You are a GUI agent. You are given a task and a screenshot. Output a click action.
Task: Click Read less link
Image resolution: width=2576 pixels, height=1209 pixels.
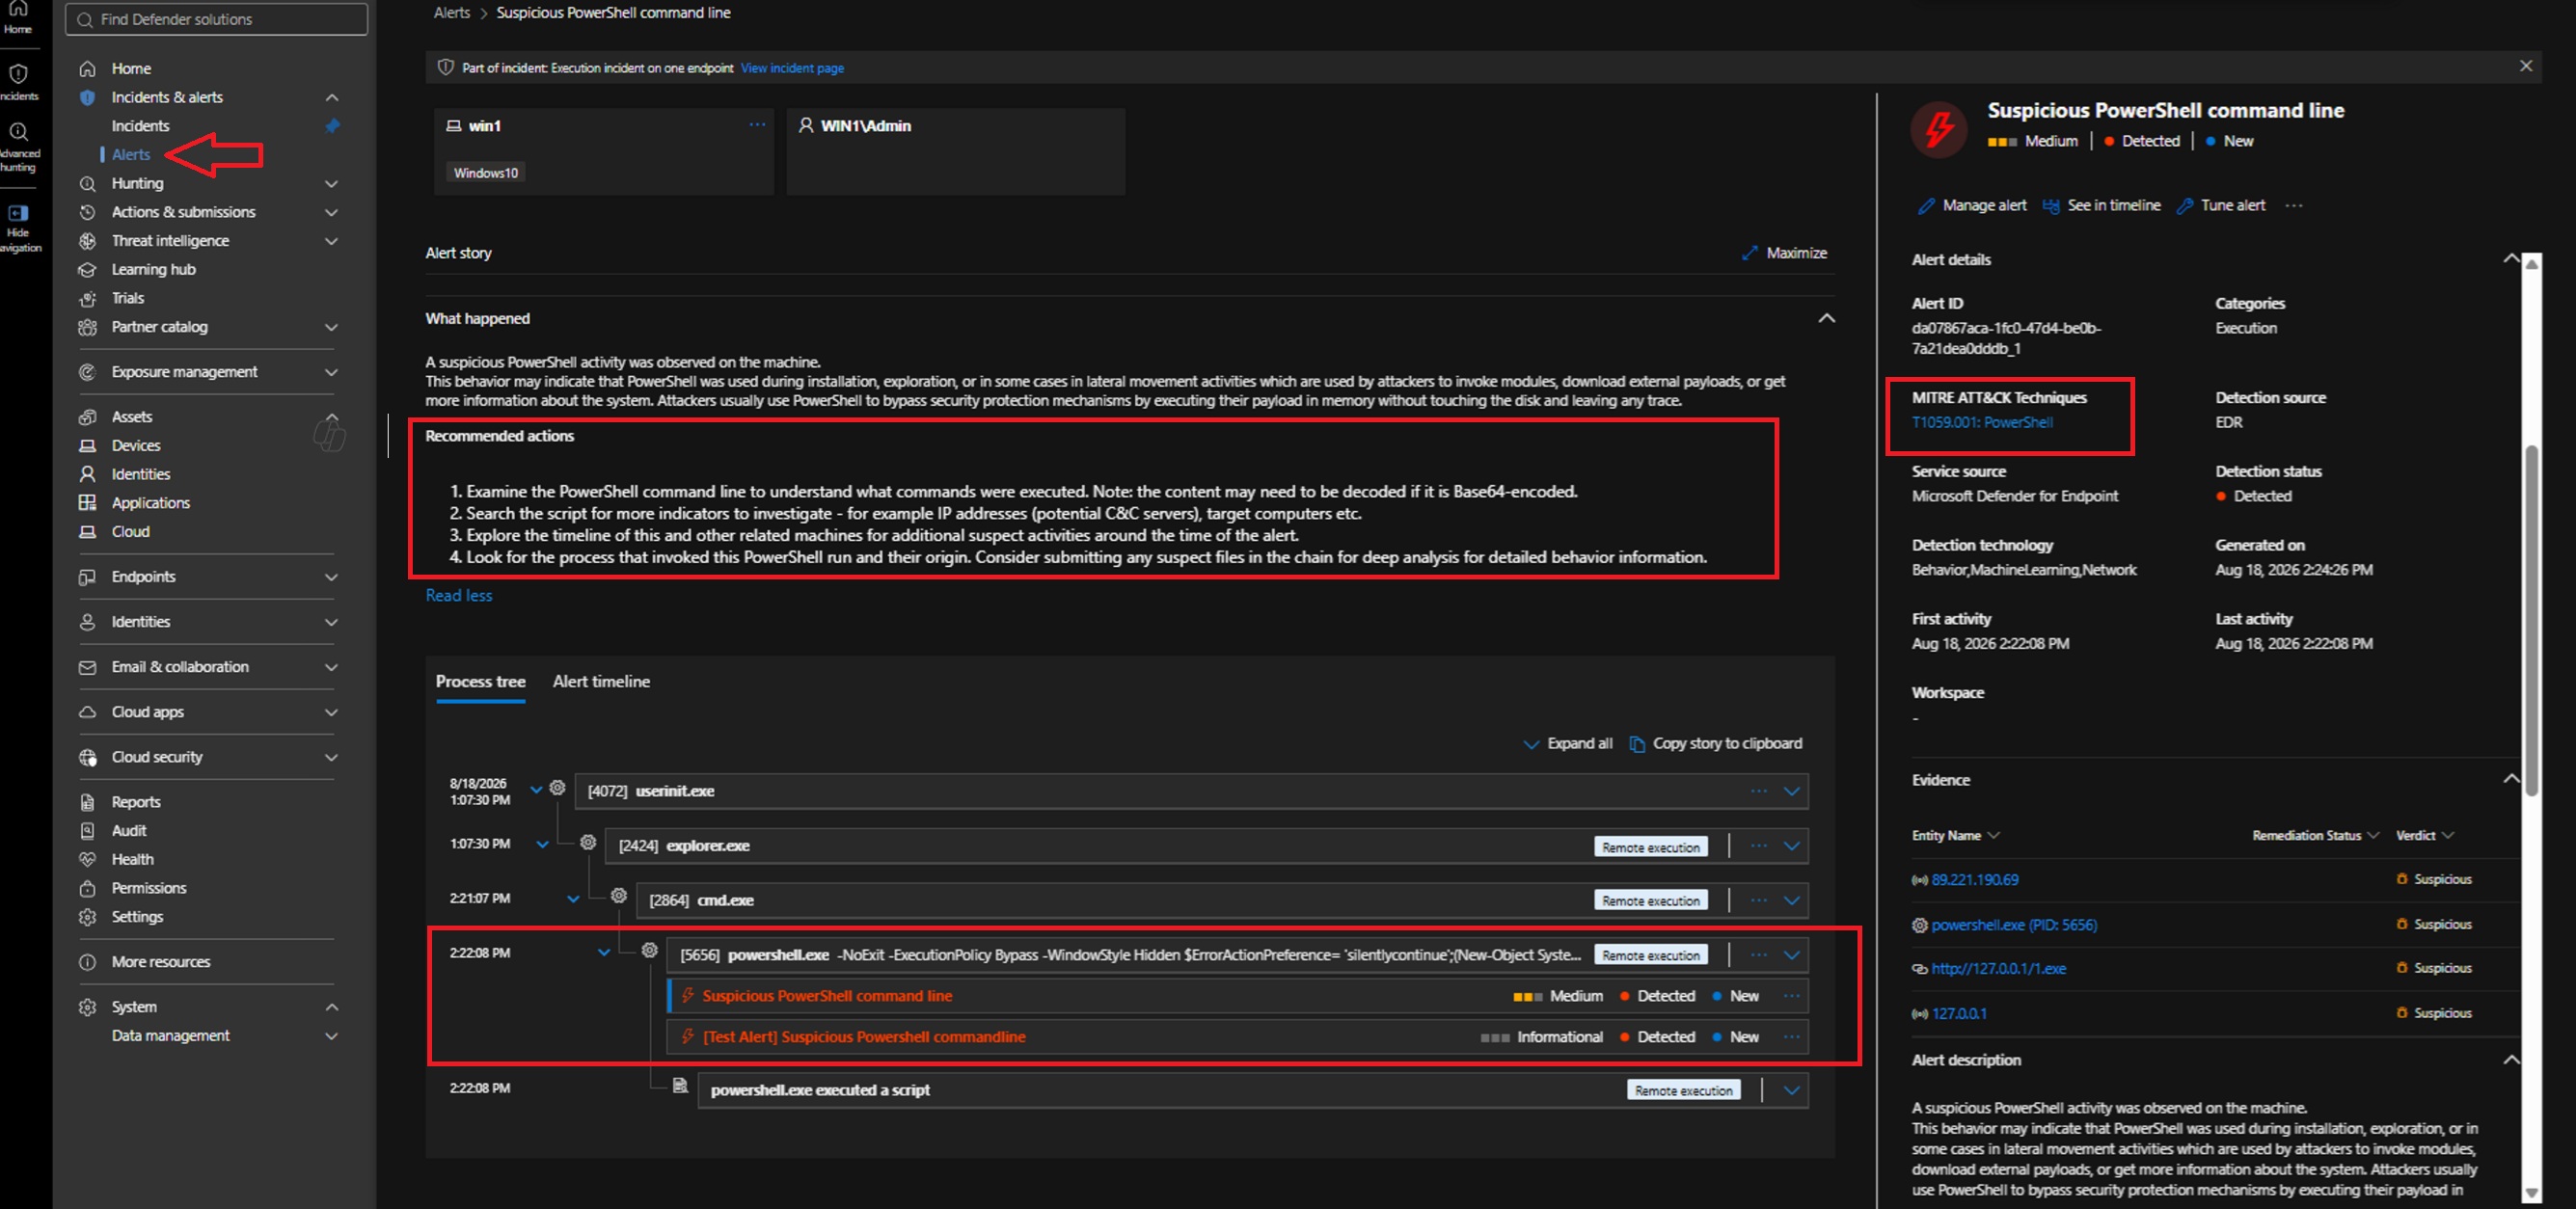[459, 595]
